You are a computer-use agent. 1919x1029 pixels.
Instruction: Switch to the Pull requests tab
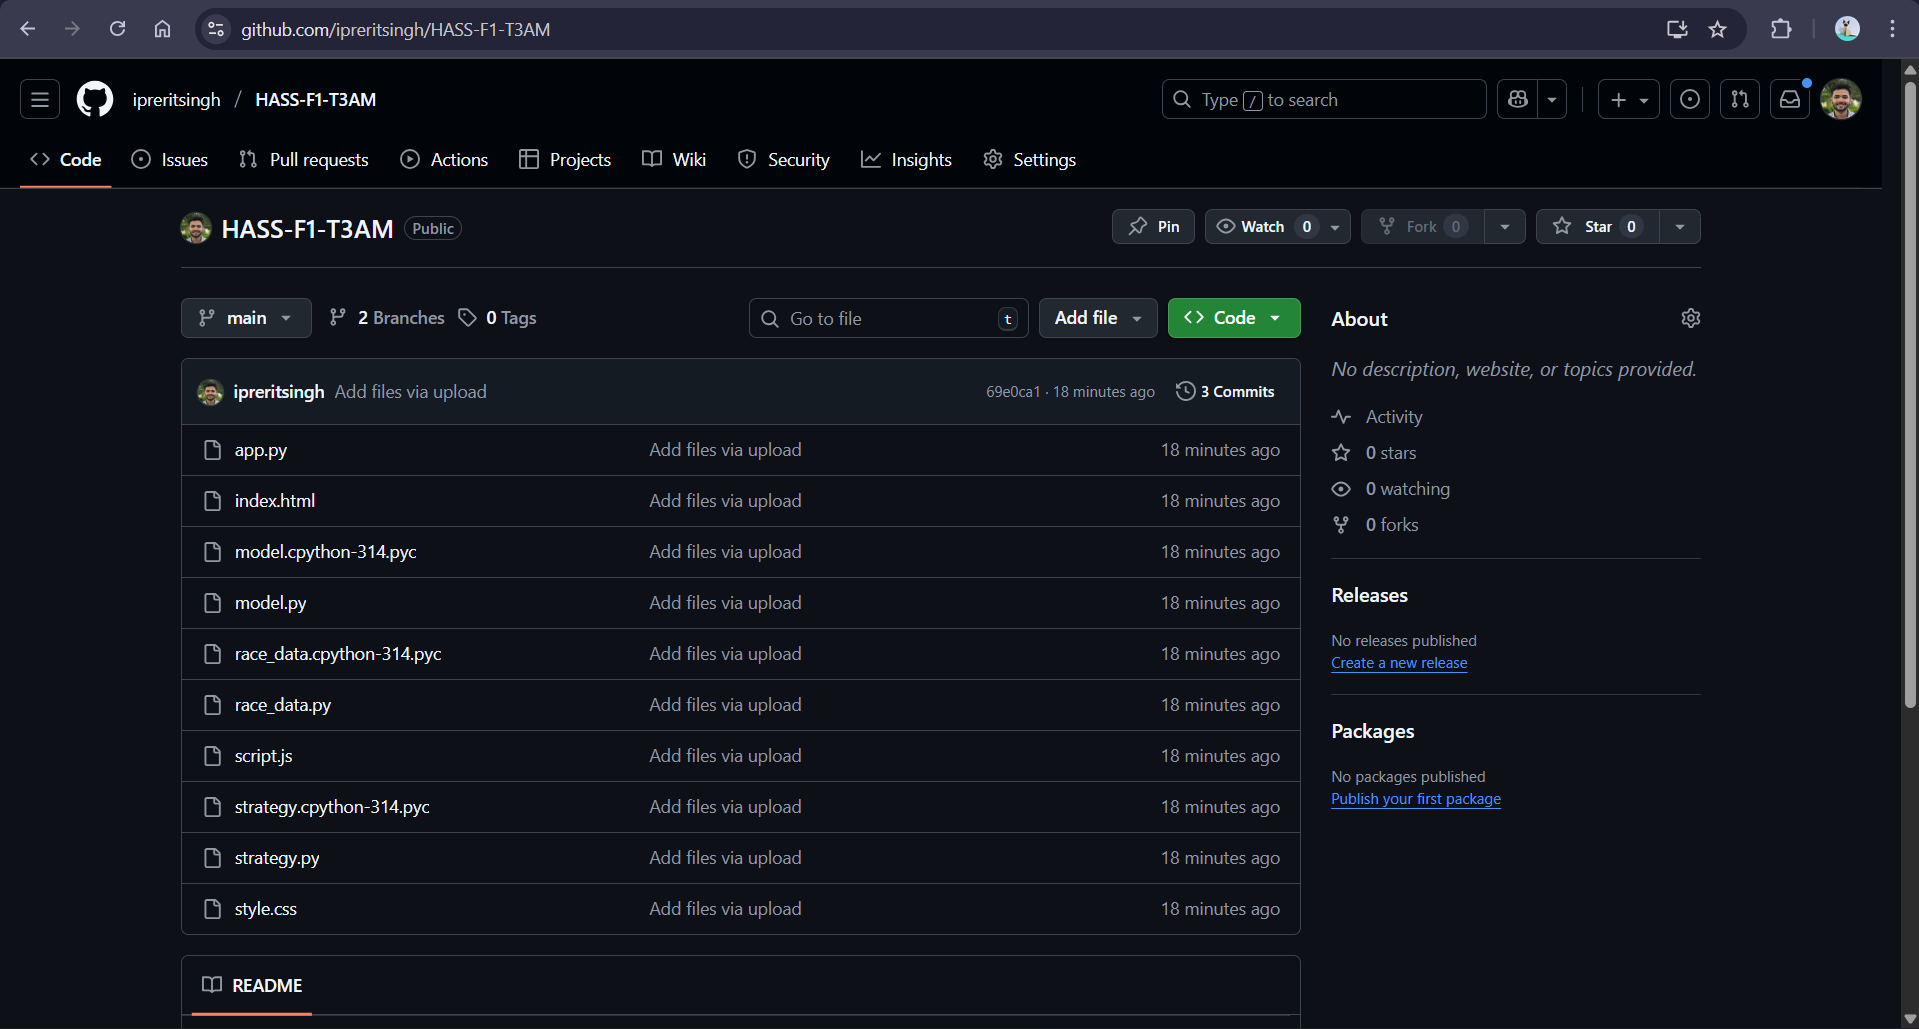pyautogui.click(x=304, y=160)
